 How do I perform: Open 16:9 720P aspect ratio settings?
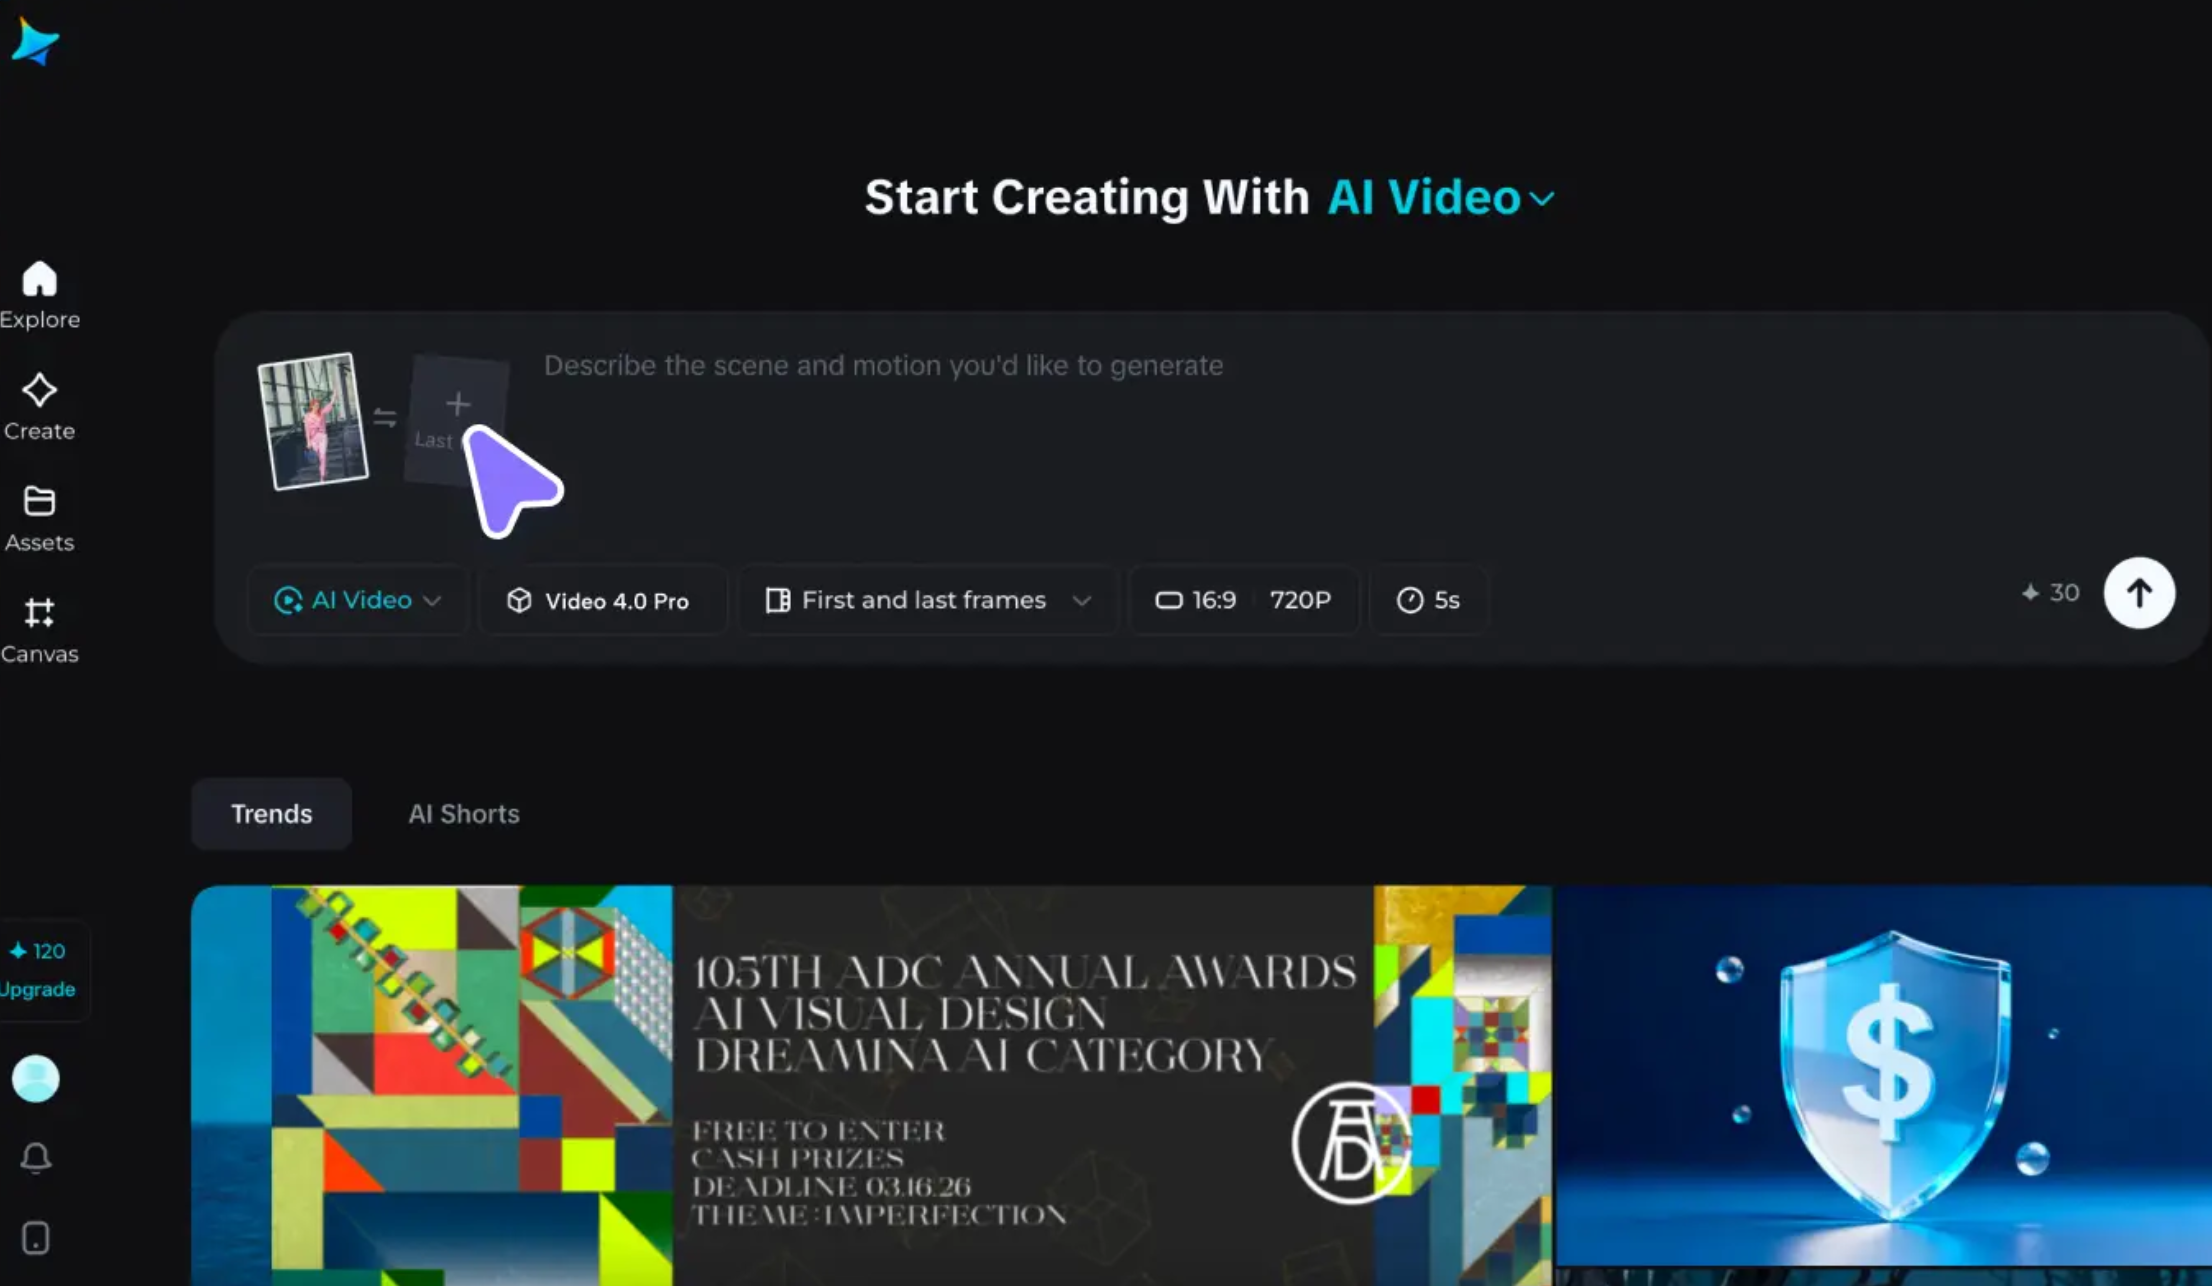1243,600
